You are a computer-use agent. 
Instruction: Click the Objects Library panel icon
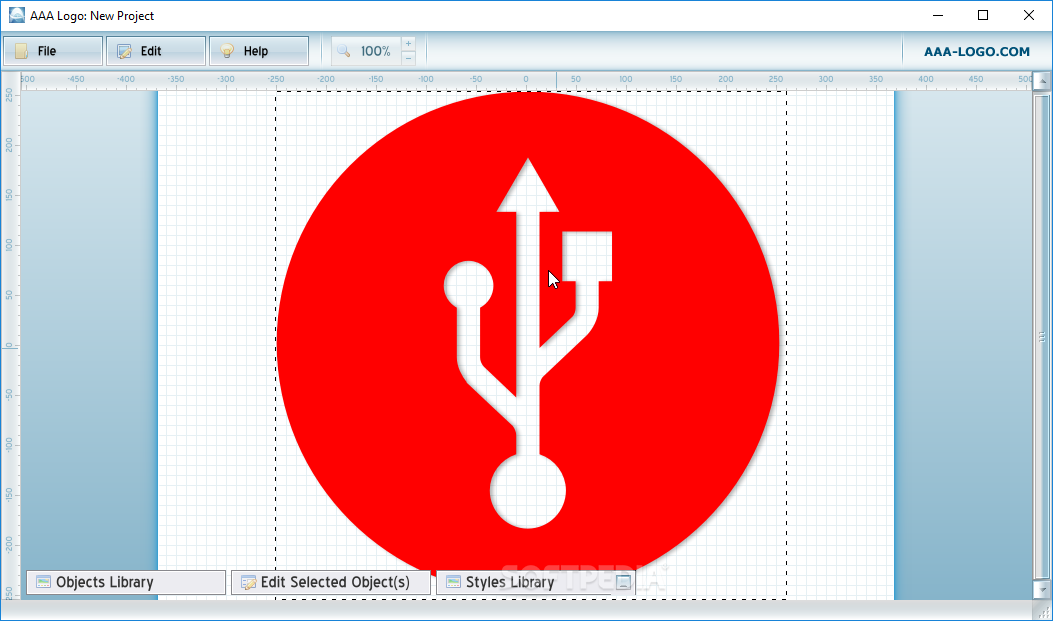(42, 581)
